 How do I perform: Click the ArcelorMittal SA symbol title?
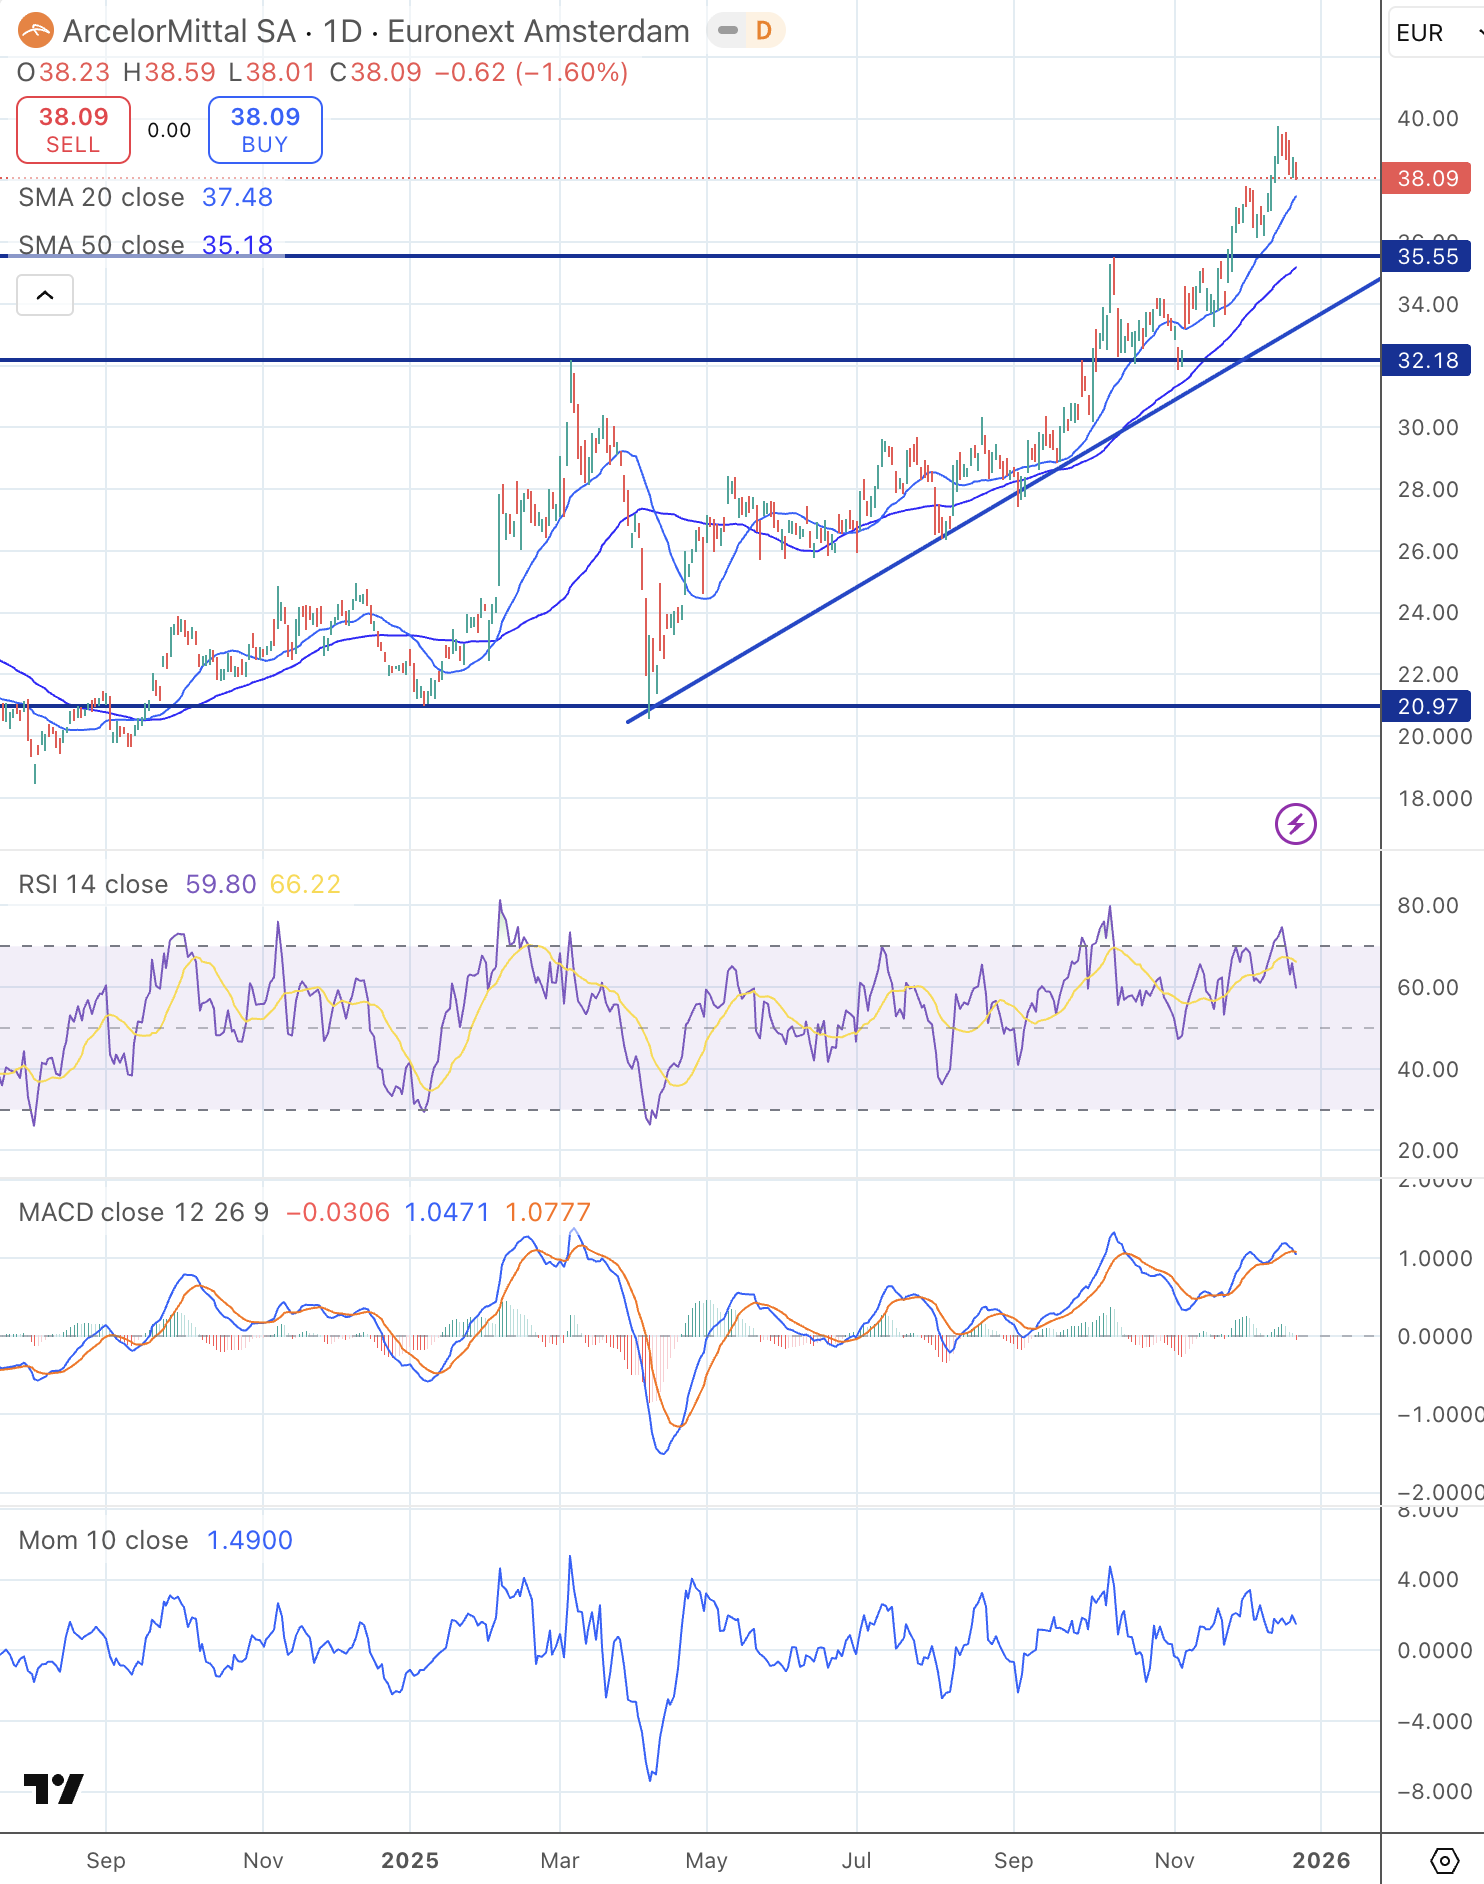[x=179, y=31]
